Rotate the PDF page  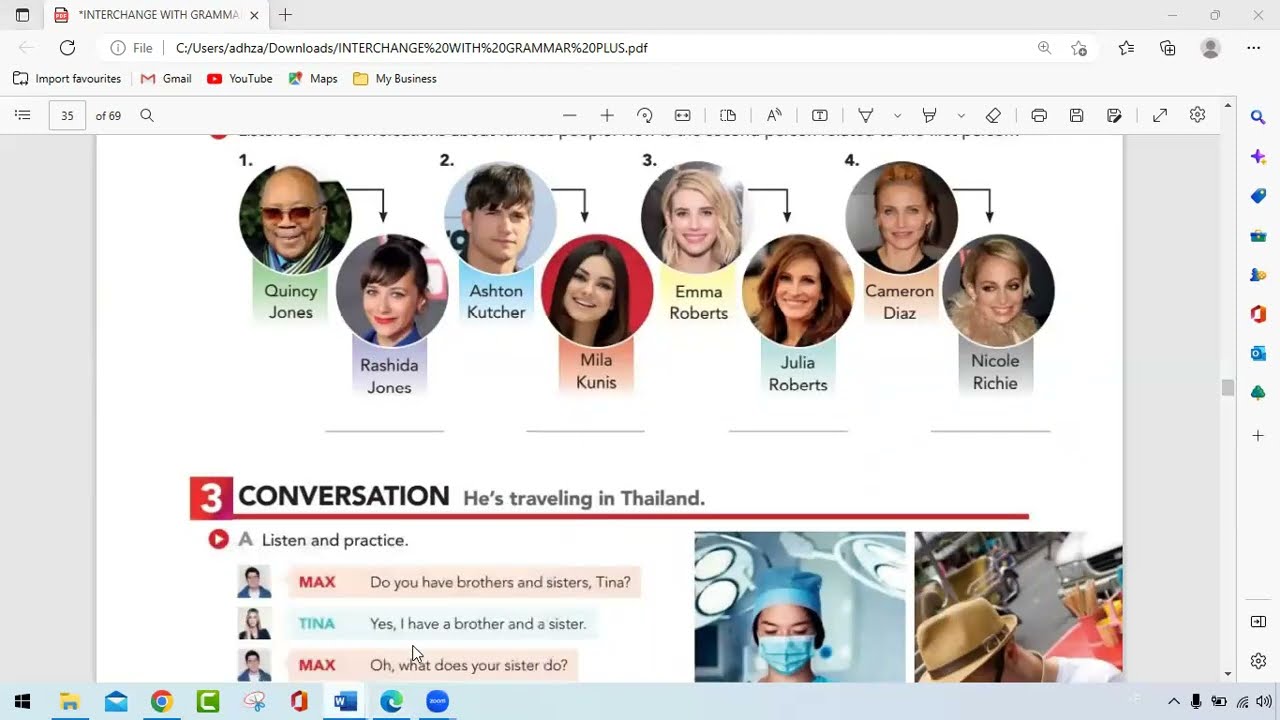tap(645, 115)
